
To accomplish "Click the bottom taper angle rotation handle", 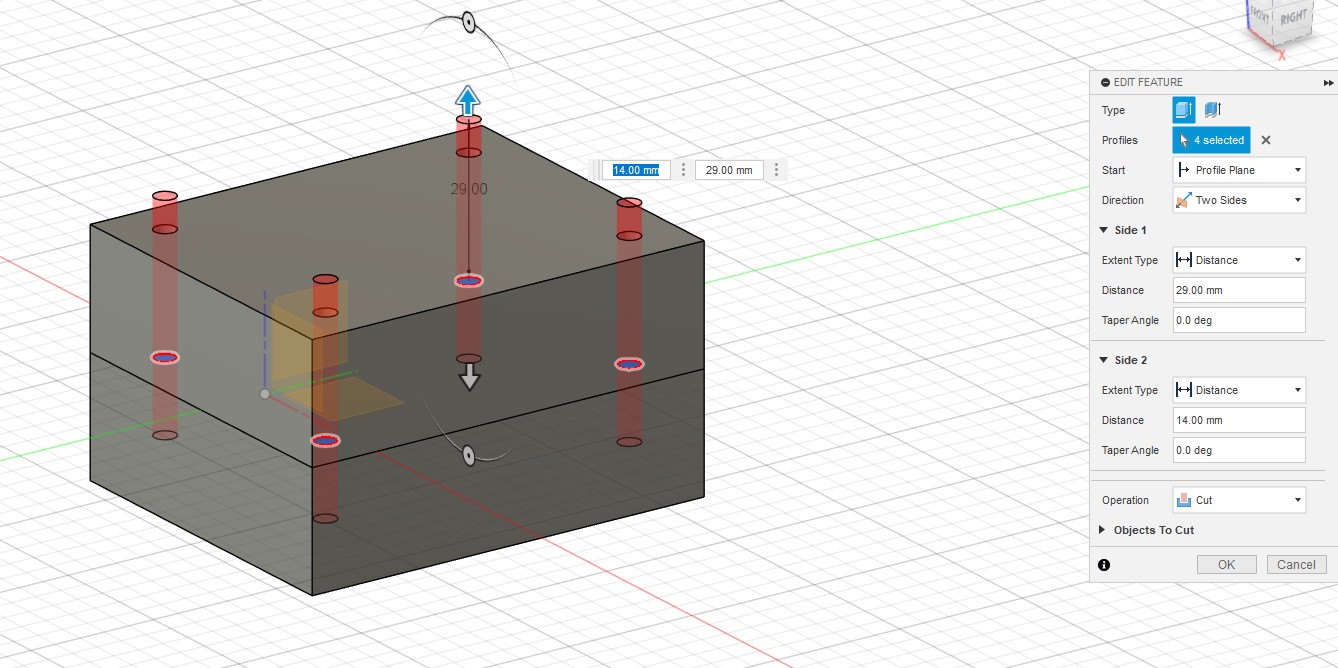I will pyautogui.click(x=468, y=455).
